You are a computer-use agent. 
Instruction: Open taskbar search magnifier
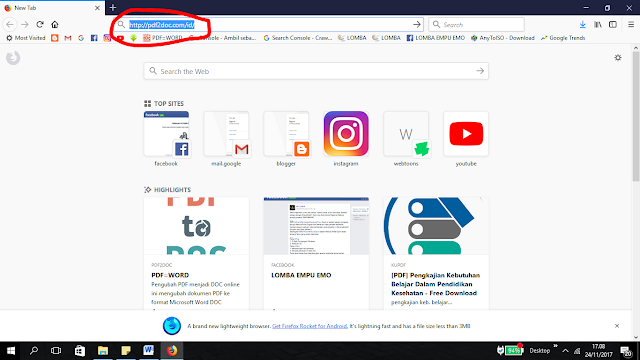point(33,351)
